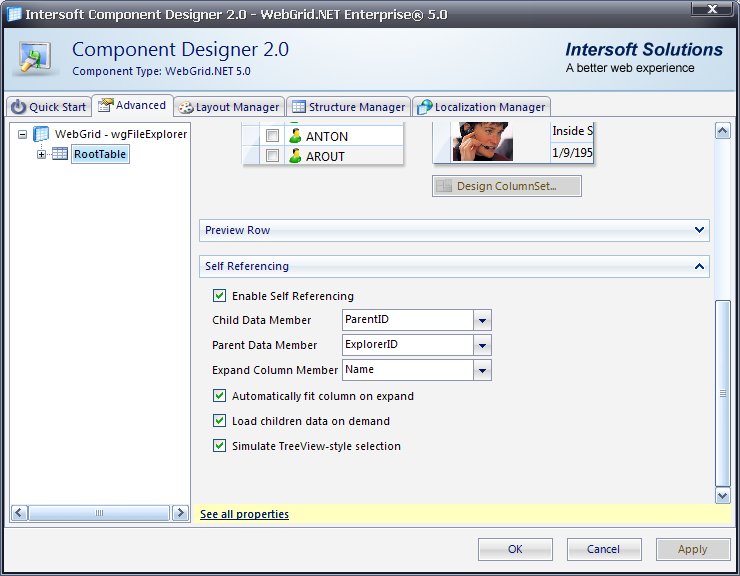The width and height of the screenshot is (740, 576).
Task: Open the Expand Column Member dropdown
Action: (x=482, y=370)
